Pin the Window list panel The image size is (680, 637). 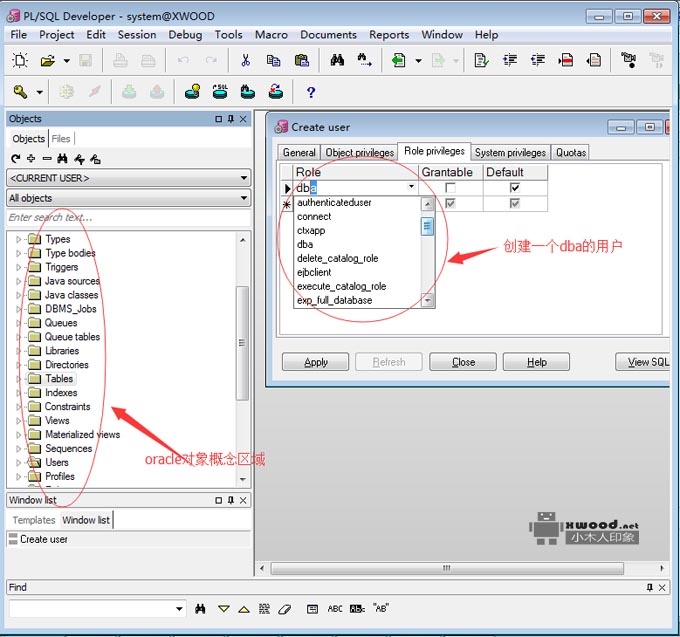(231, 500)
